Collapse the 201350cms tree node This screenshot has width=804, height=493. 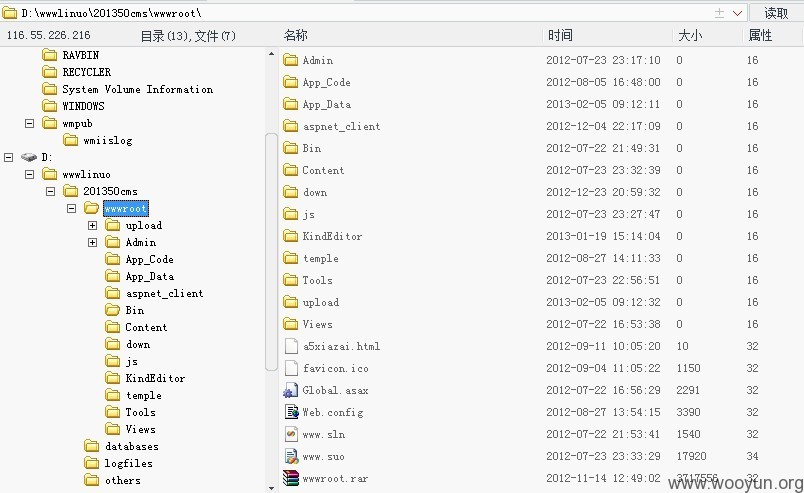(50, 191)
